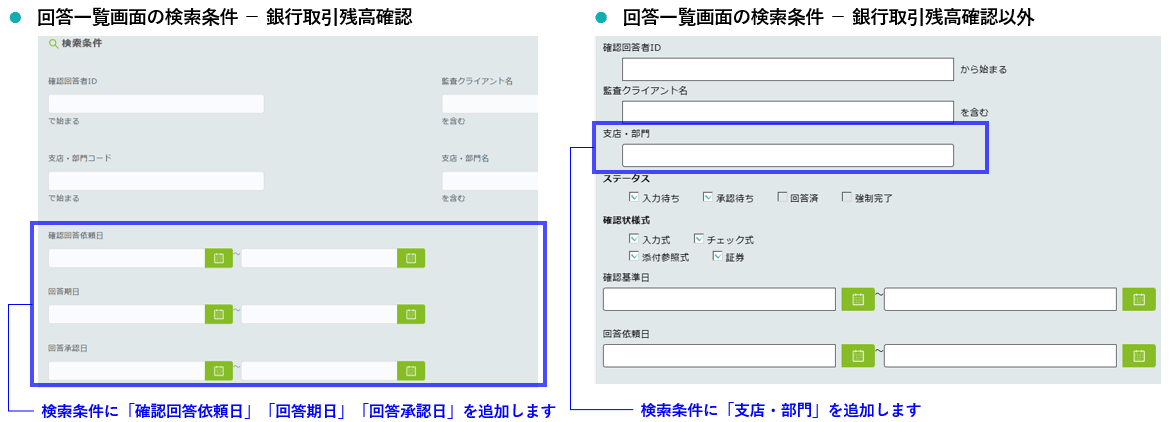This screenshot has height=422, width=1169.
Task: Uncheck the 承認待ち status checkbox
Action: coord(708,198)
